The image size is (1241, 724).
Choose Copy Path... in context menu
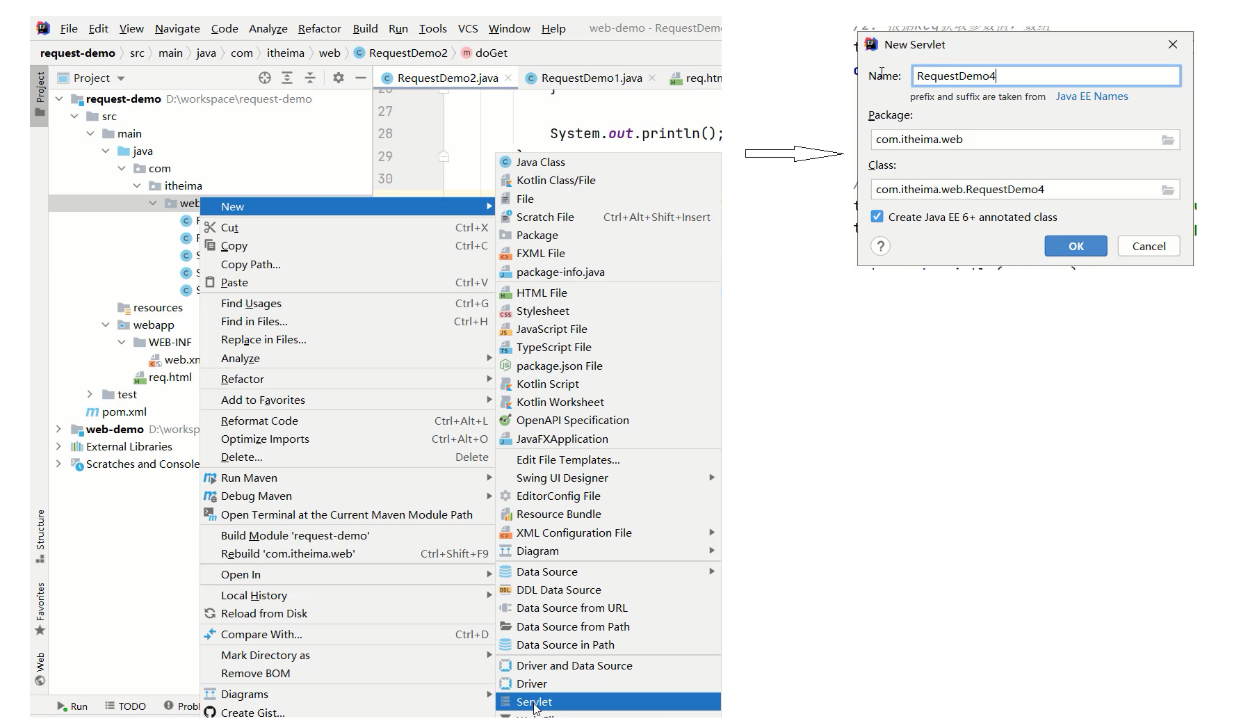coord(345,265)
